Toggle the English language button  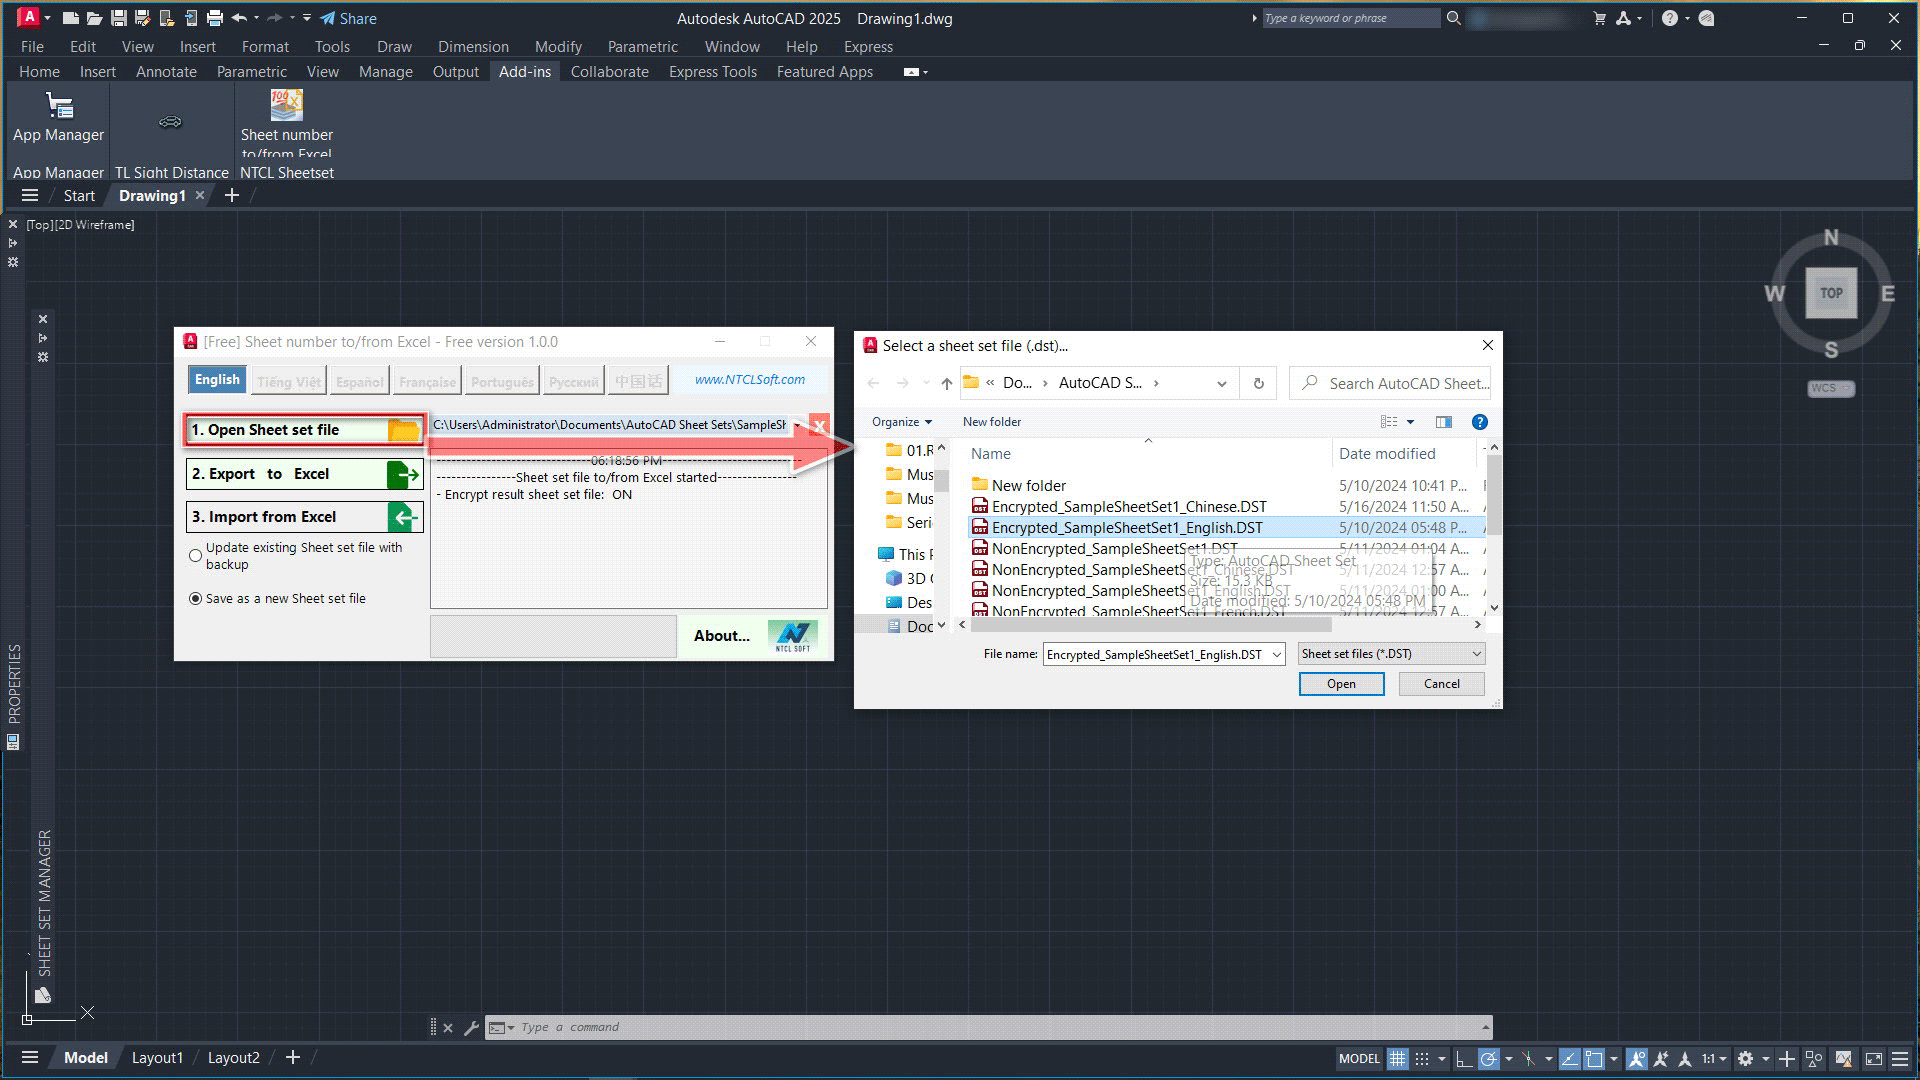(x=217, y=380)
